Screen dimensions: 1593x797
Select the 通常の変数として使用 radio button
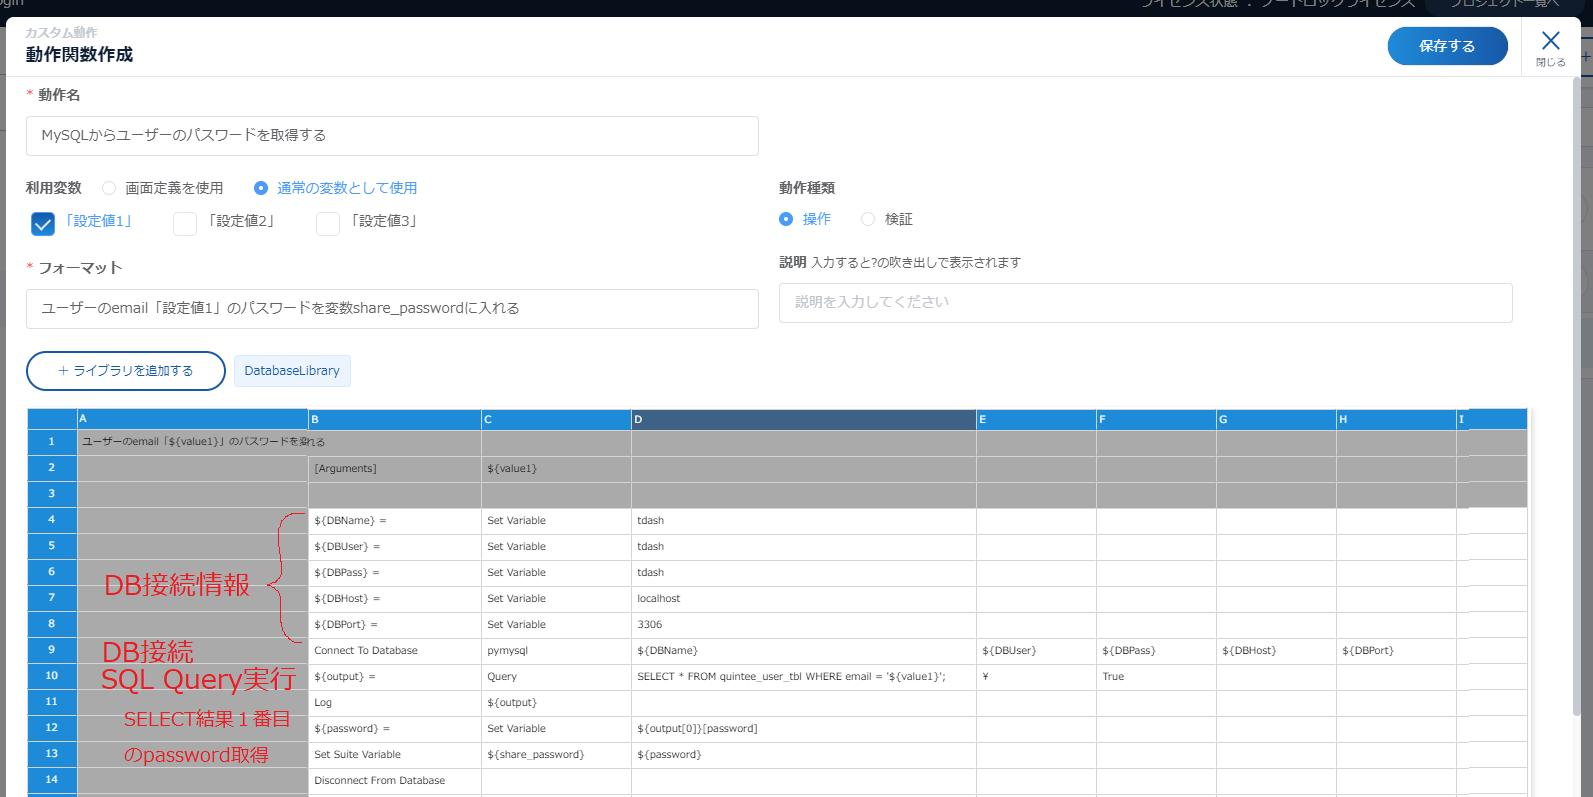pos(261,188)
